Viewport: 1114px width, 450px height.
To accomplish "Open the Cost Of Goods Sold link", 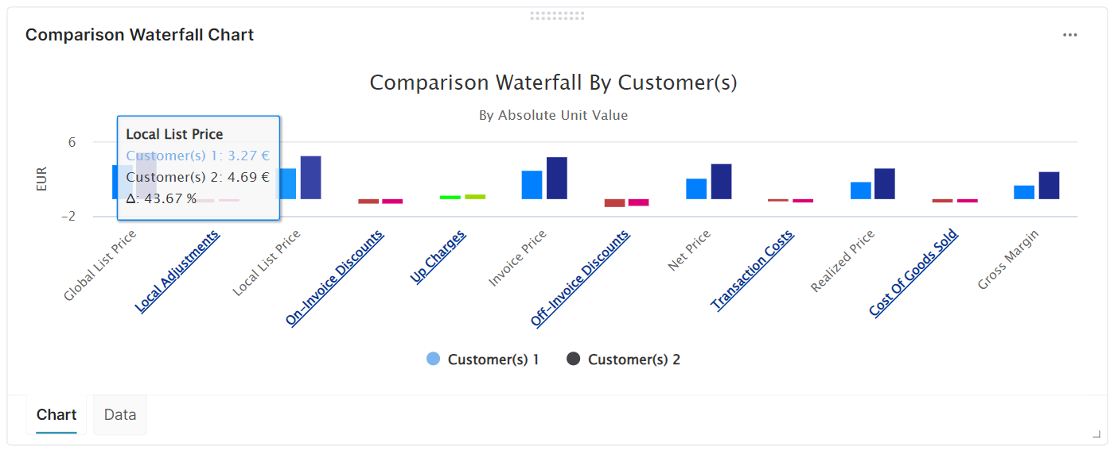I will (914, 273).
